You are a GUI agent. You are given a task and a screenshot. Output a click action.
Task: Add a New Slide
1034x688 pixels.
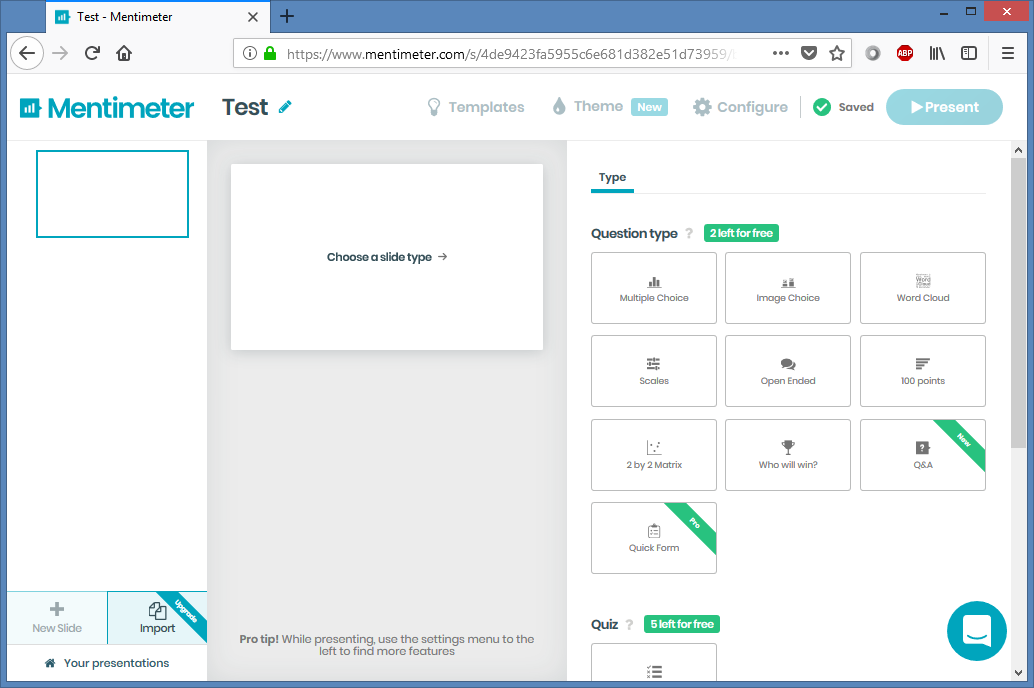pyautogui.click(x=56, y=618)
